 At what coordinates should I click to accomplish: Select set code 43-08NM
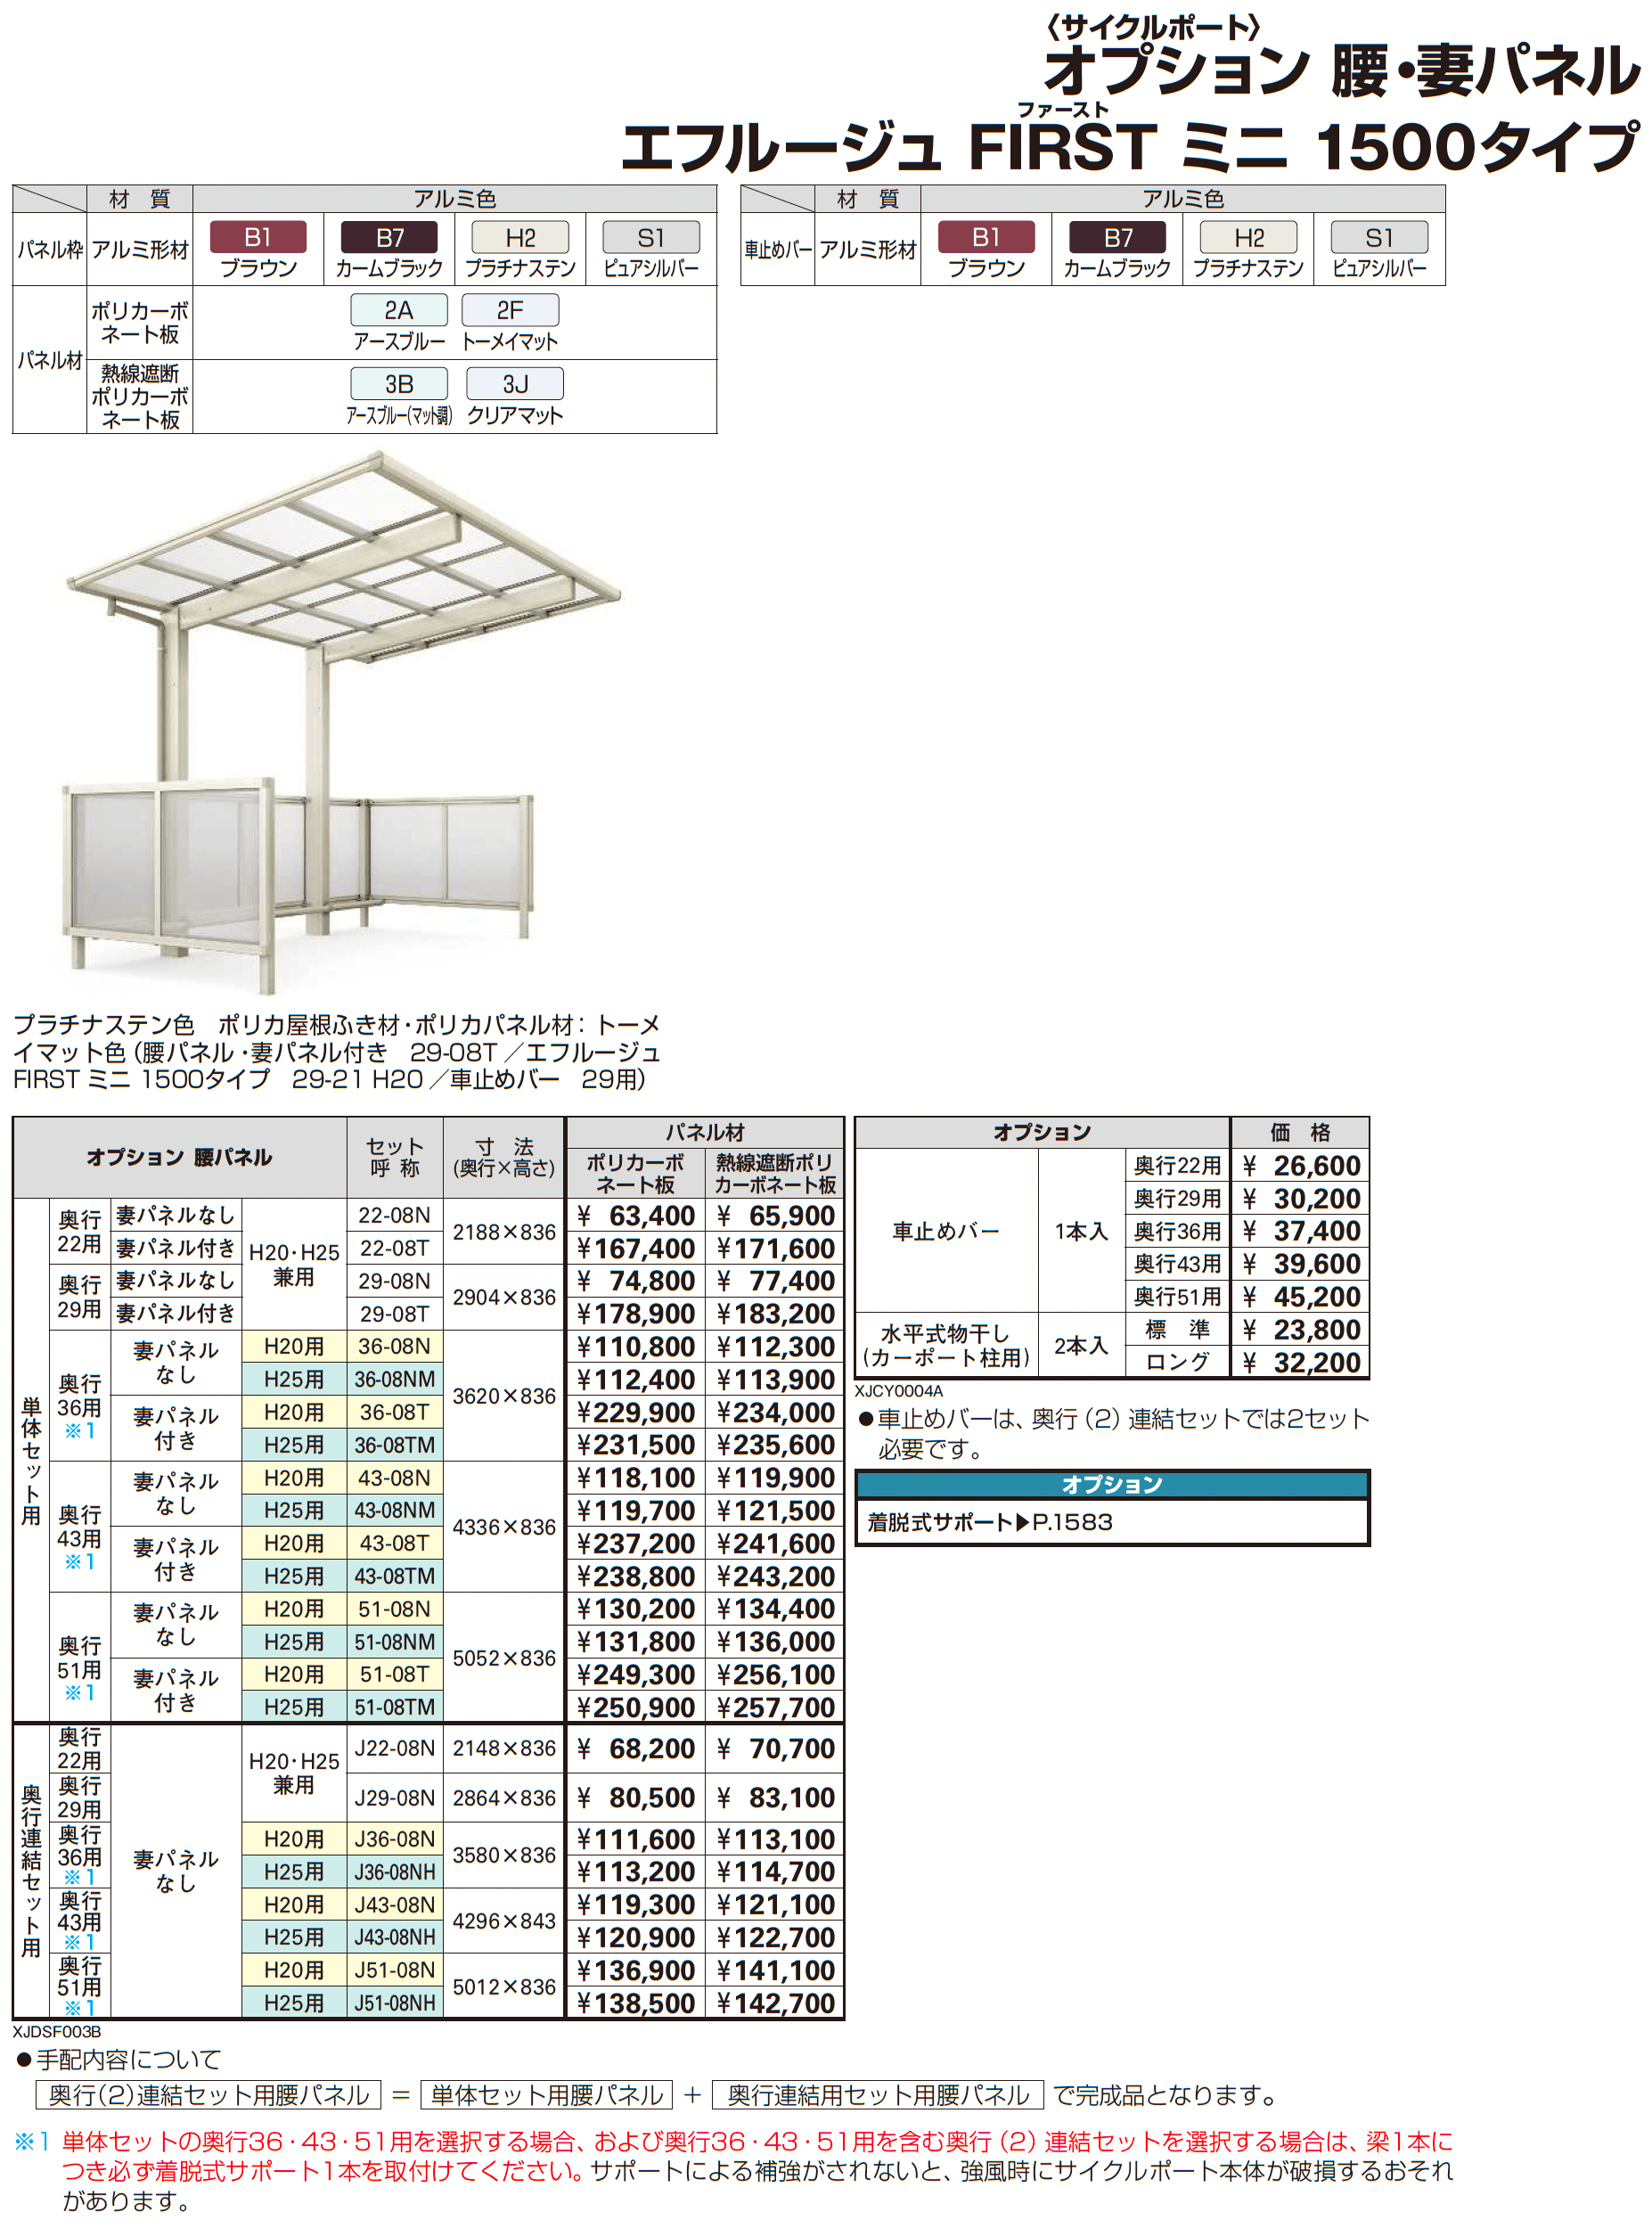click(395, 1510)
